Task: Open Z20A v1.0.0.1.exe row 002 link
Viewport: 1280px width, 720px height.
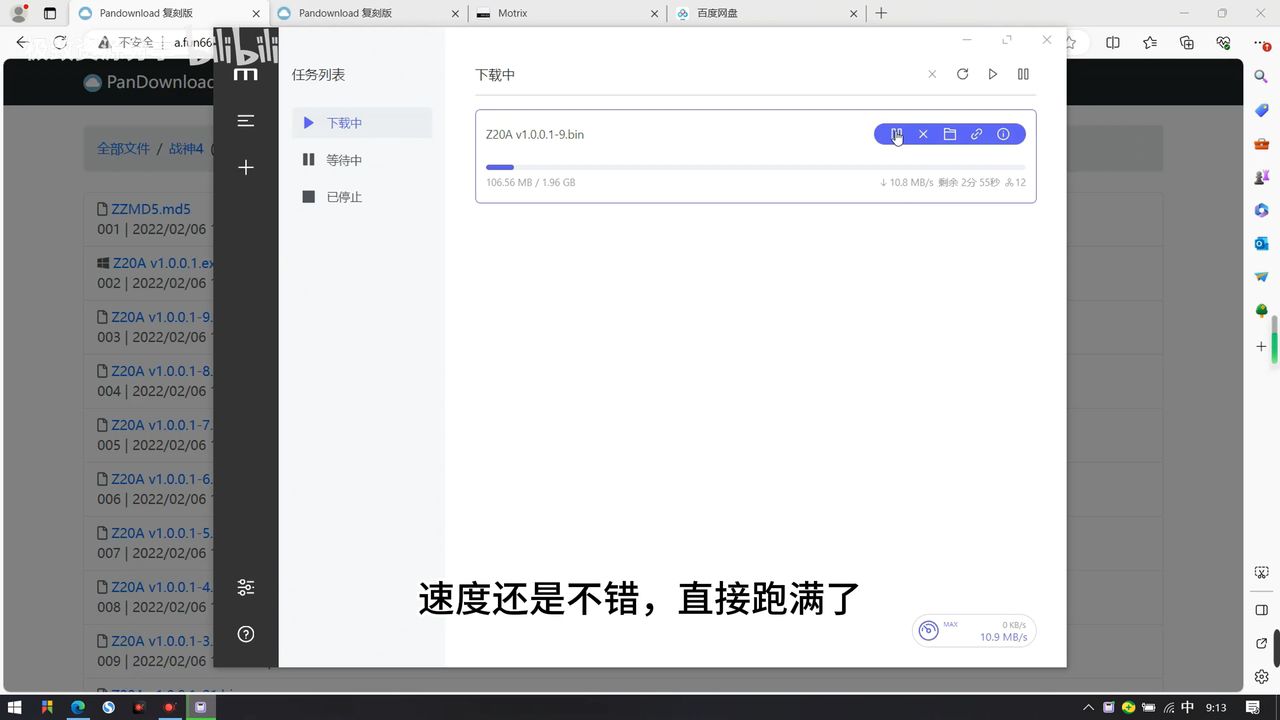Action: click(162, 263)
